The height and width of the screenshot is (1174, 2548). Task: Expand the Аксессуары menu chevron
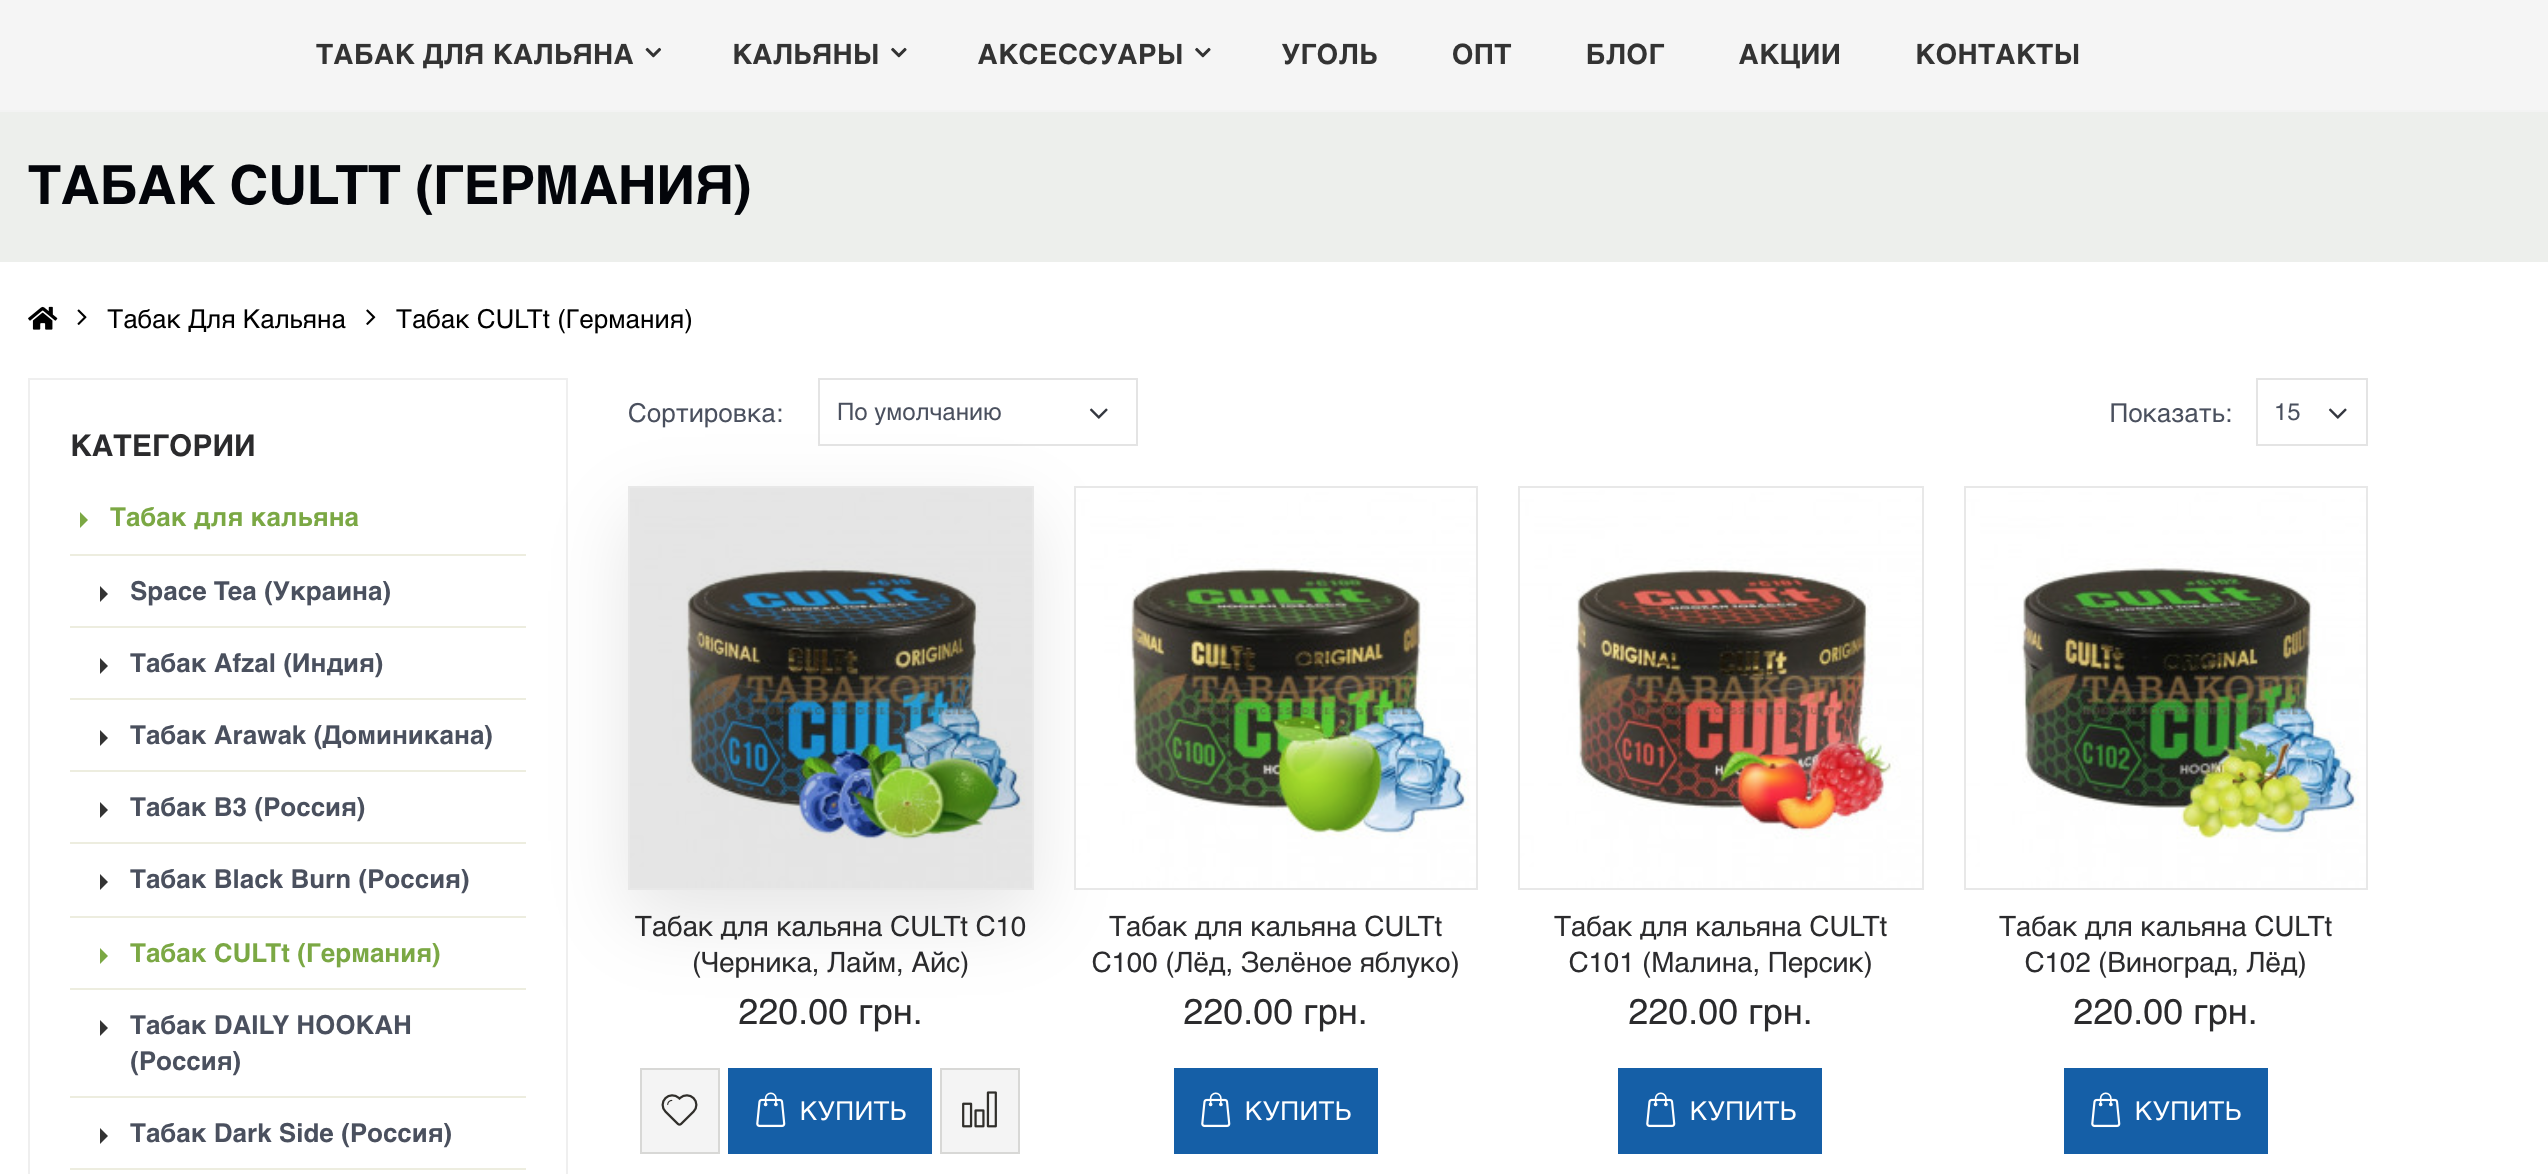click(x=1203, y=53)
